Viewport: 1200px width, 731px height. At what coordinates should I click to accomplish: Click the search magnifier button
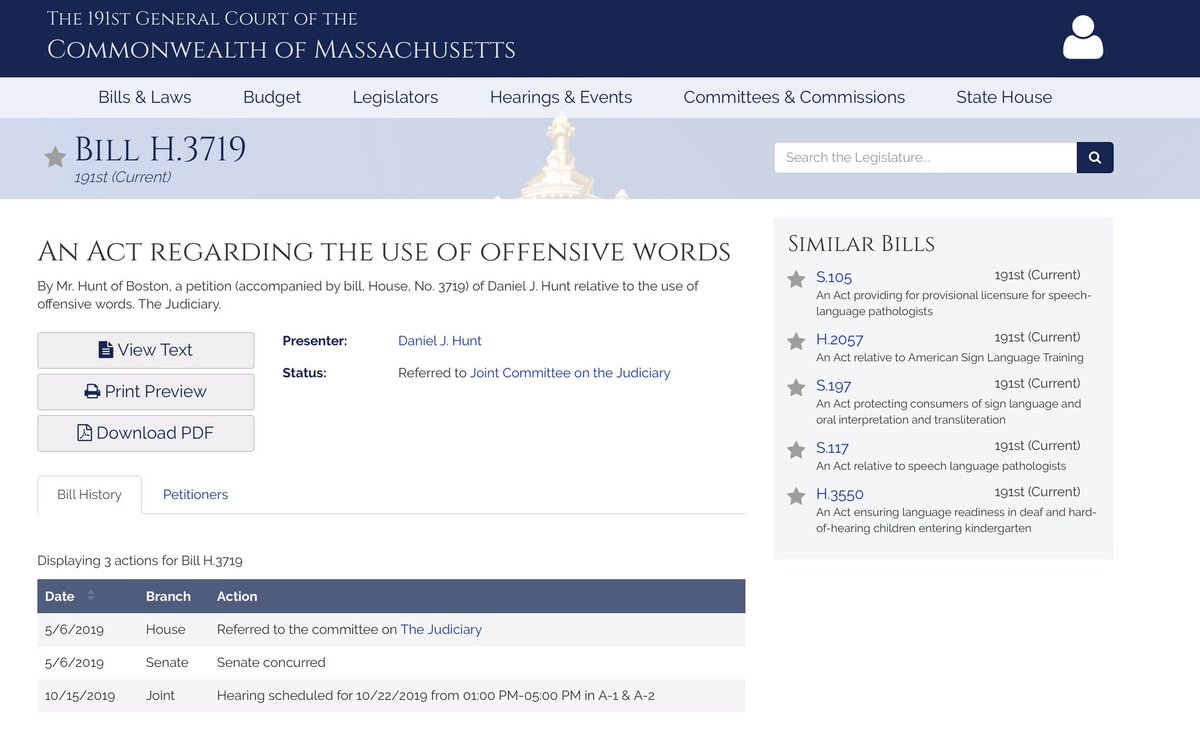point(1095,157)
